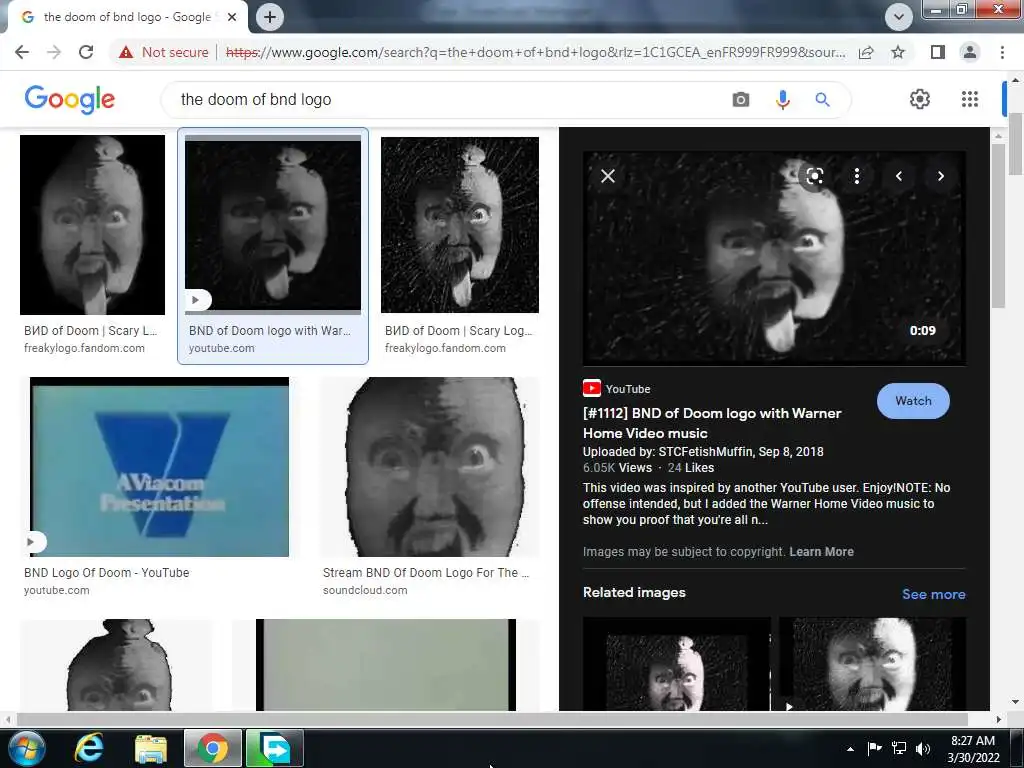
Task: Open Google quick settings gear
Action: click(920, 99)
